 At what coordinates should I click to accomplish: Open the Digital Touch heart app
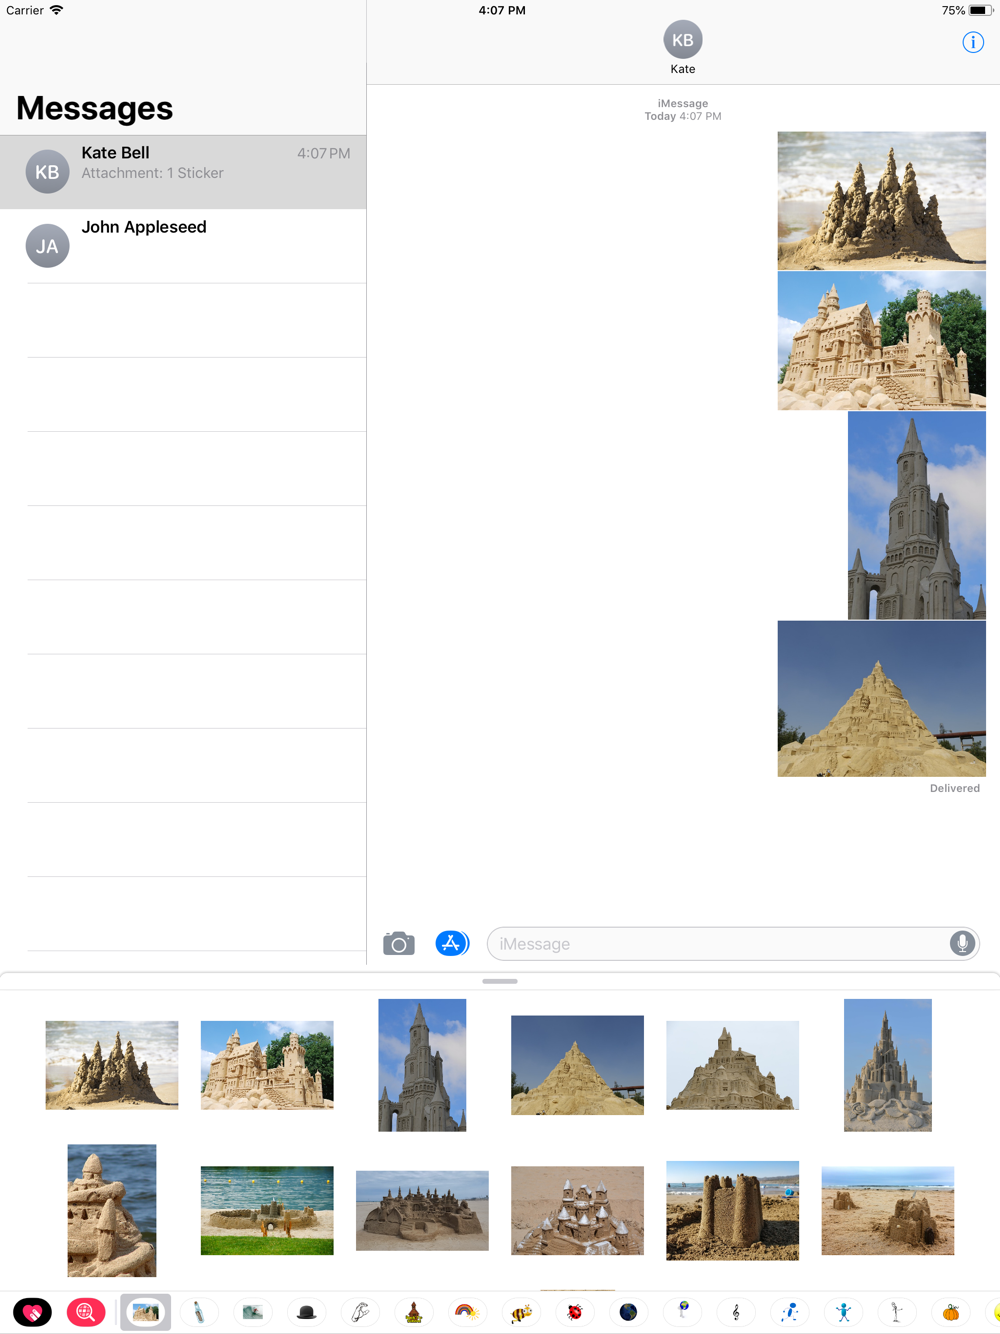[x=32, y=1312]
